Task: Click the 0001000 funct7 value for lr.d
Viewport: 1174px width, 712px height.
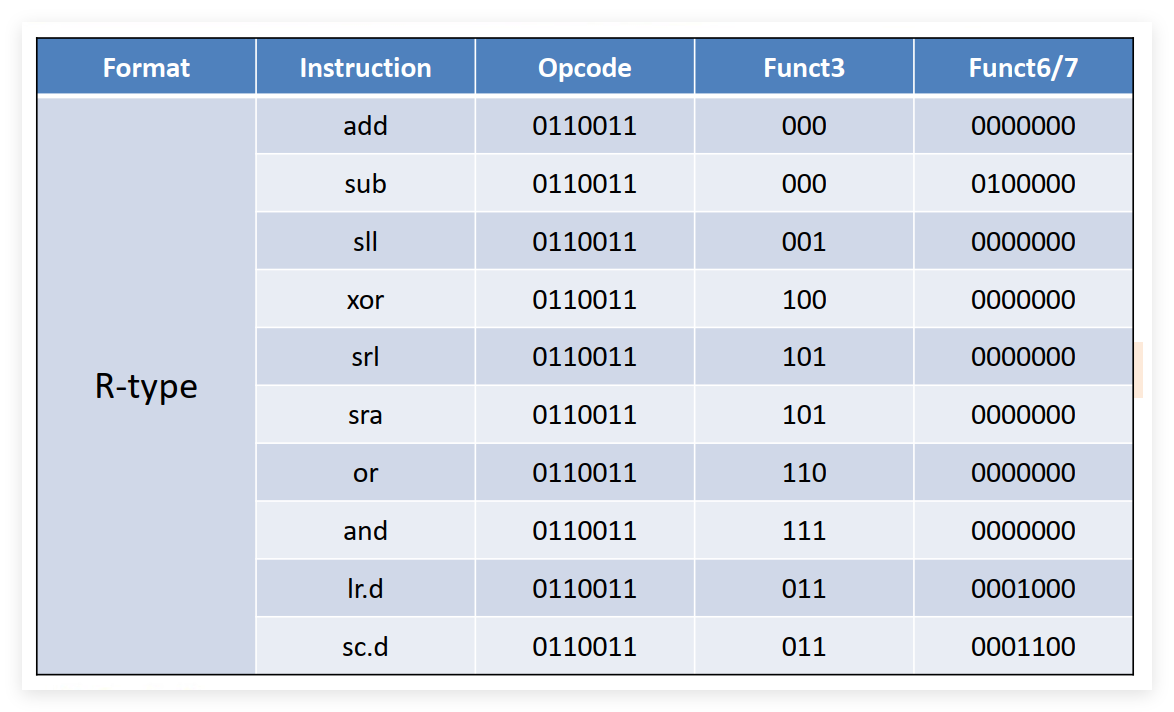Action: click(1024, 589)
